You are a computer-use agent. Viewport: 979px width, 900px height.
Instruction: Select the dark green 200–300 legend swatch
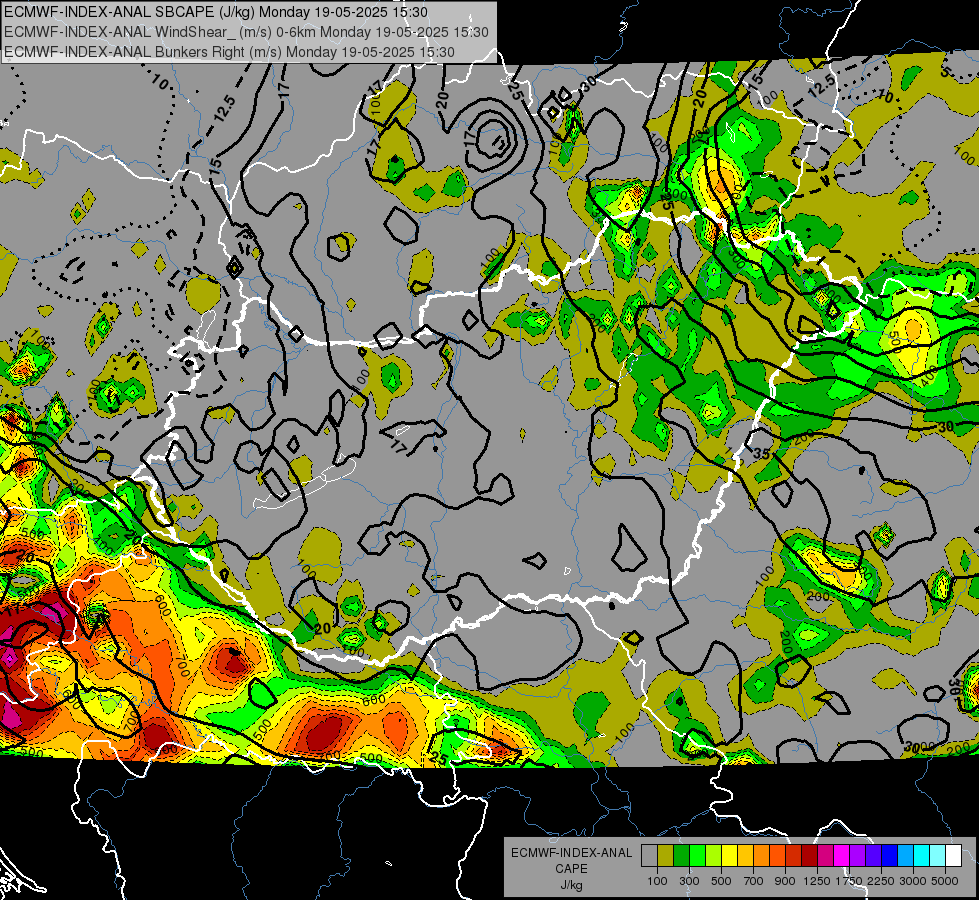(681, 855)
